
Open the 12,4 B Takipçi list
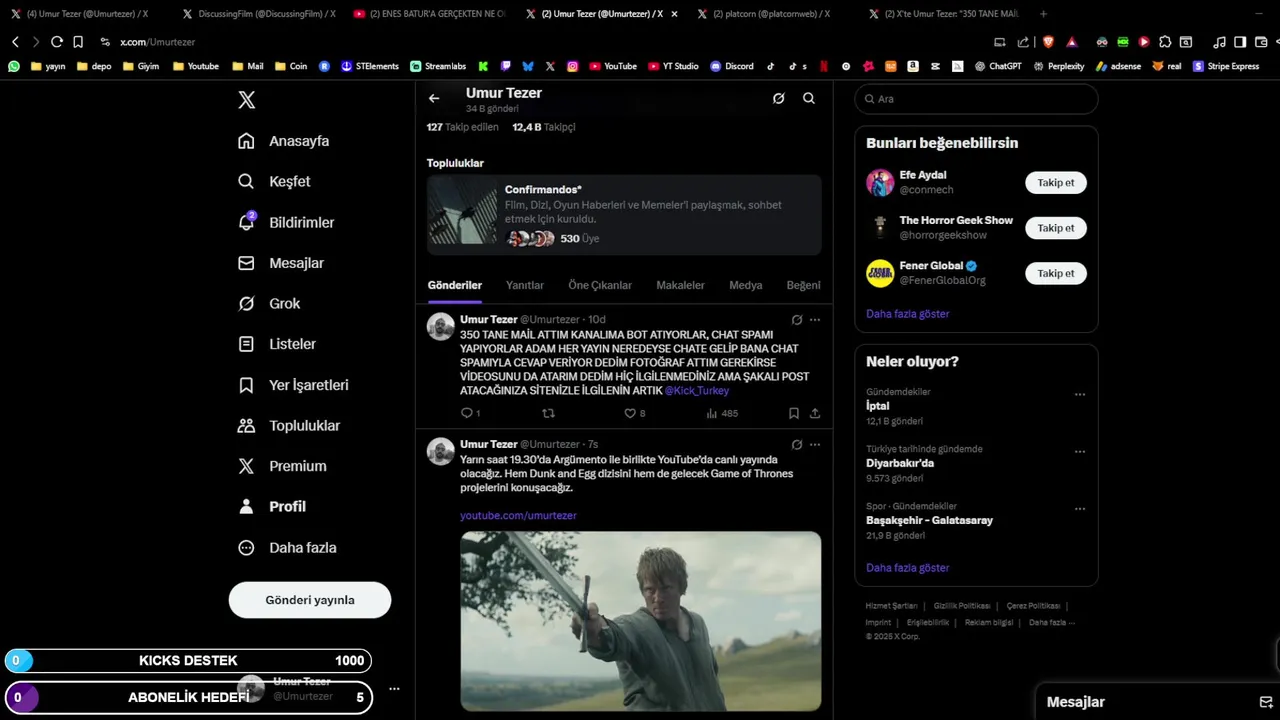coord(544,127)
